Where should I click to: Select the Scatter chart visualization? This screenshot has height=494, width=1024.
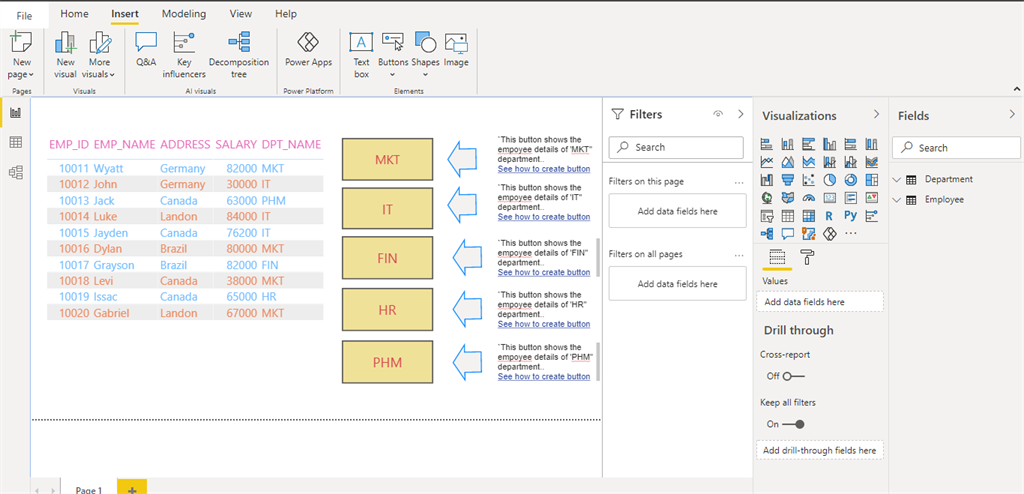809,179
